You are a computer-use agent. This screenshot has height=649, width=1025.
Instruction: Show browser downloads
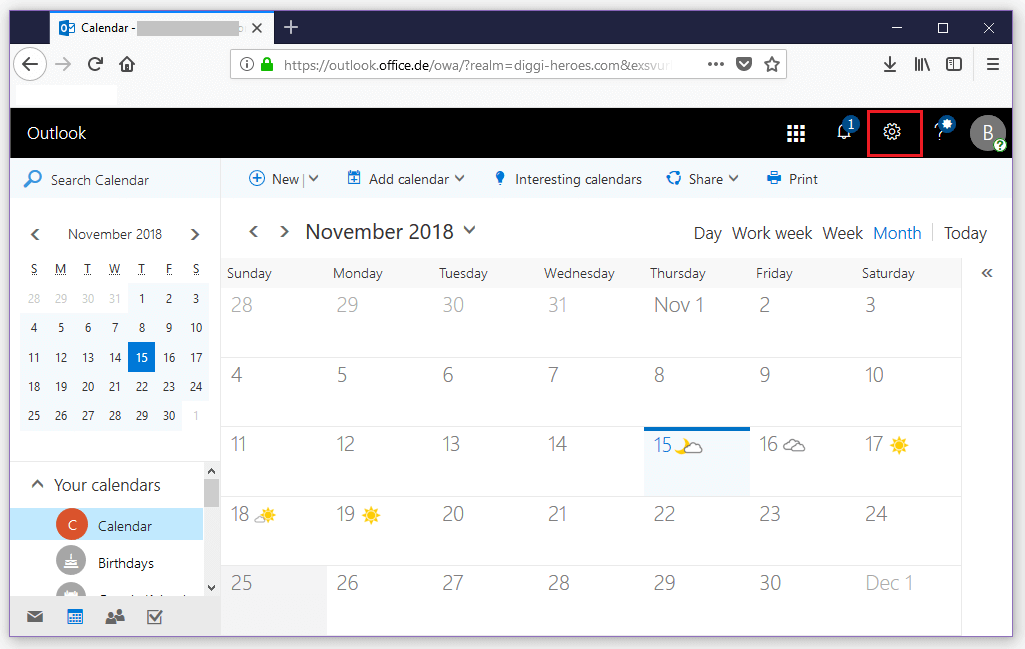(x=890, y=64)
